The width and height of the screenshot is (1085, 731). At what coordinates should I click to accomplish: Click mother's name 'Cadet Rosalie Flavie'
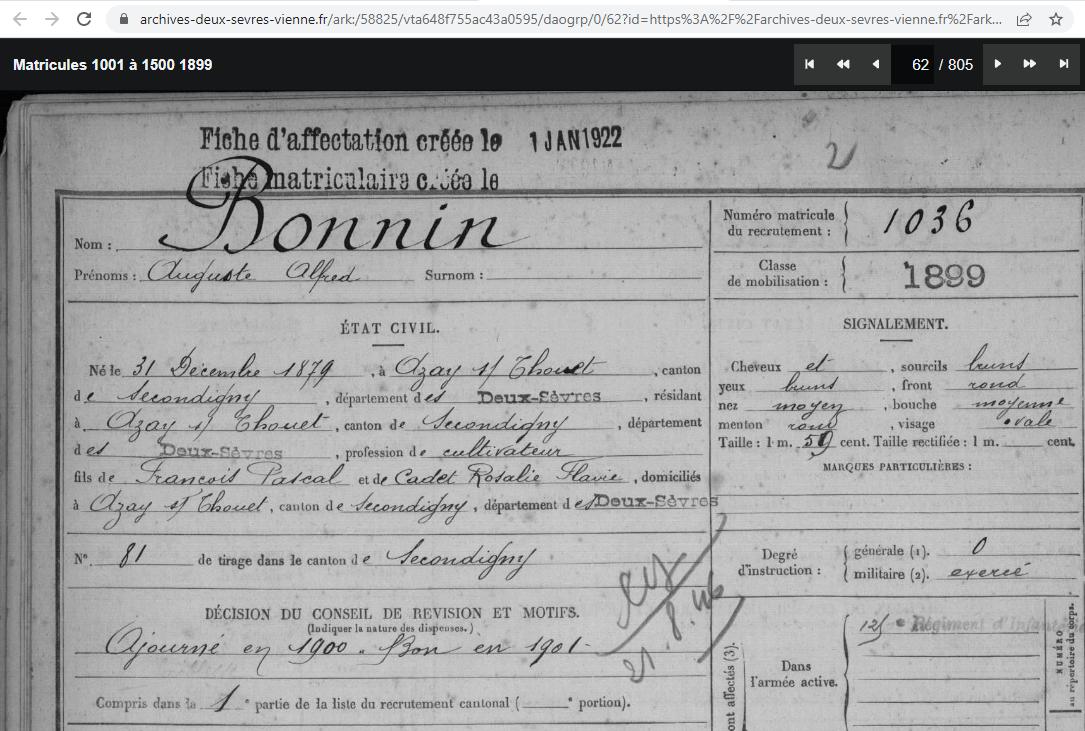point(509,475)
